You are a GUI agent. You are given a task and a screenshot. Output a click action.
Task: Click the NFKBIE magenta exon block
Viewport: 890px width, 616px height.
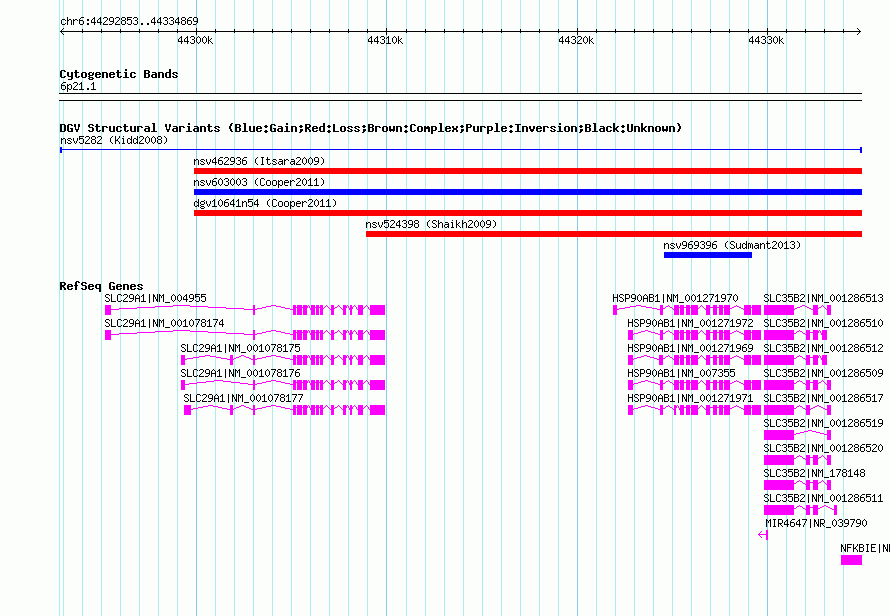pos(851,560)
